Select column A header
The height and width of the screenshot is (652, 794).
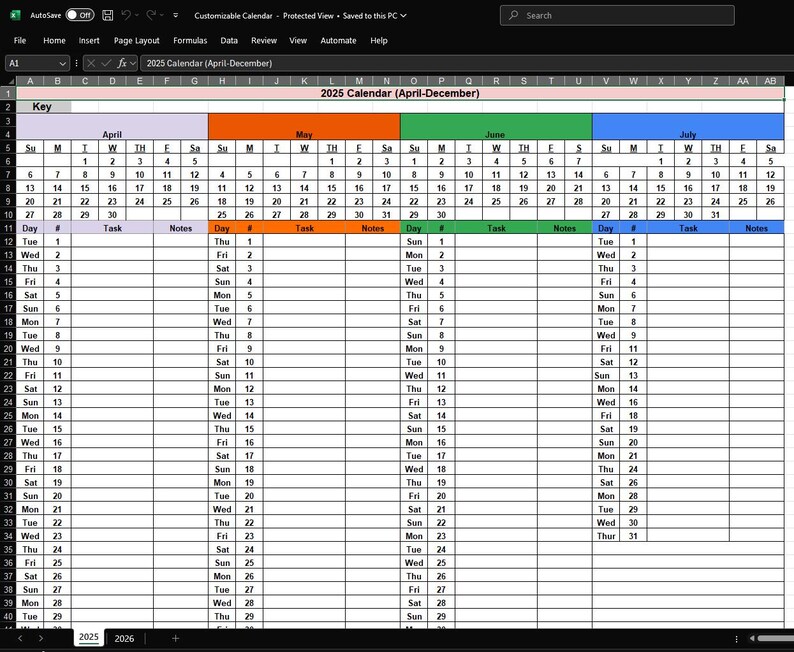[30, 81]
